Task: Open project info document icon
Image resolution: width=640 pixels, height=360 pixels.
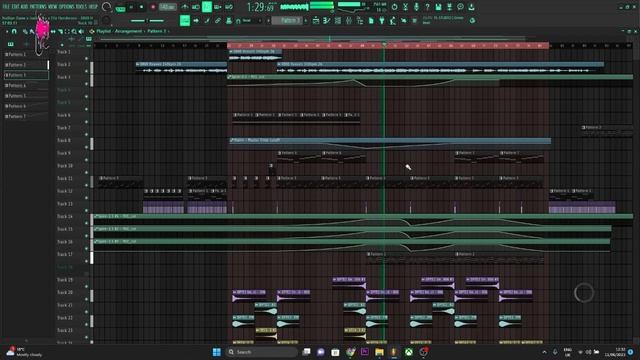Action: click(x=371, y=20)
